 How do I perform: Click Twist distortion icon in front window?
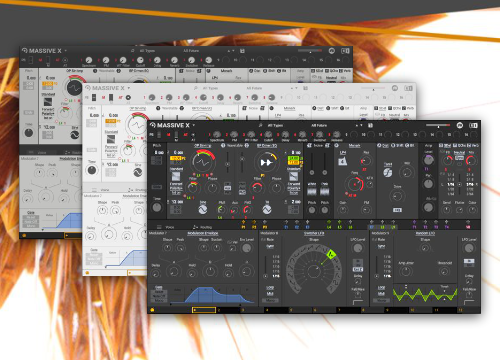coord(388,172)
